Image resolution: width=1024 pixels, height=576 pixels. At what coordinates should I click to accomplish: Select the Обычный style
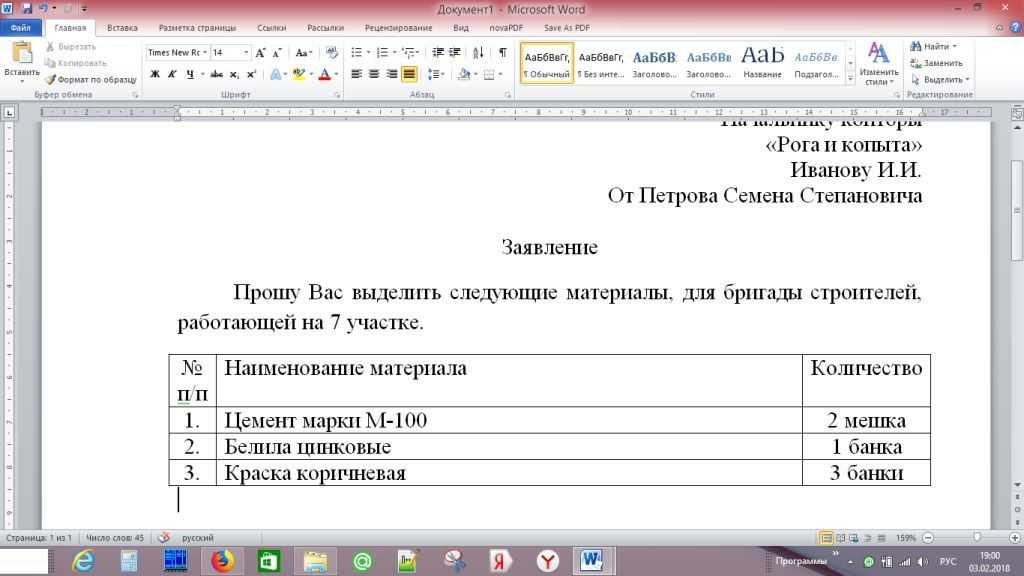(547, 63)
